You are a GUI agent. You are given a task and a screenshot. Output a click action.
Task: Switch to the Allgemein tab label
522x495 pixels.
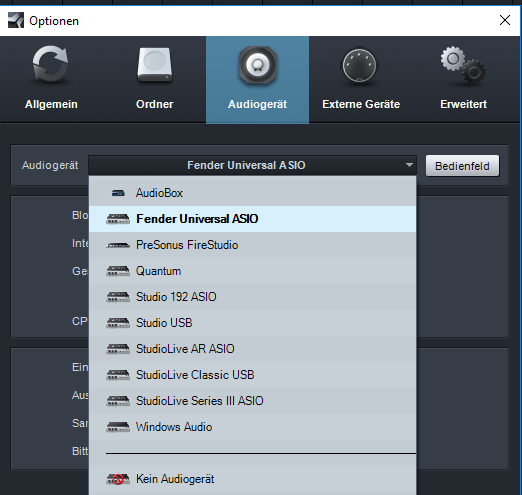[x=51, y=104]
